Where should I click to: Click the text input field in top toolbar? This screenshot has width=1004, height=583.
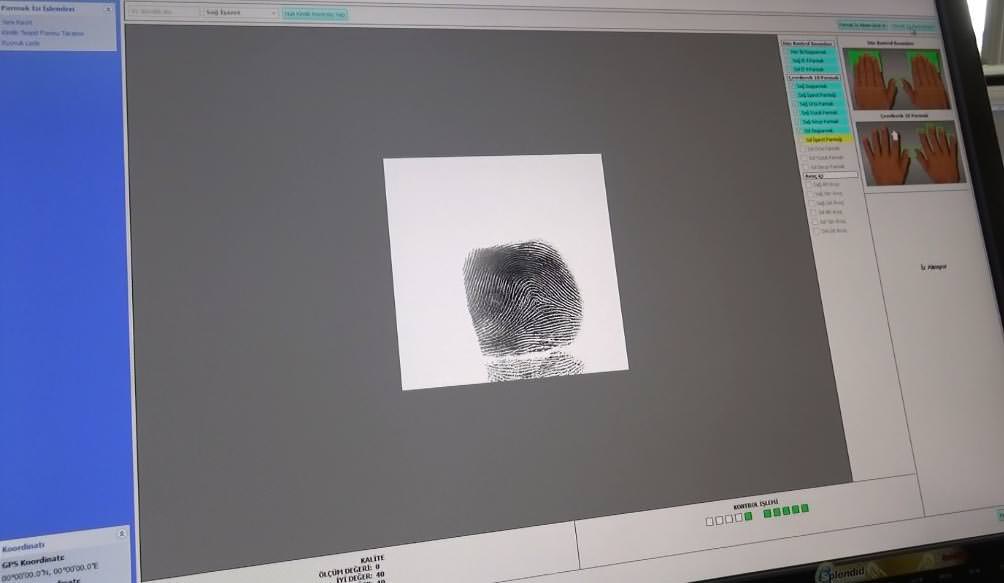coord(162,13)
